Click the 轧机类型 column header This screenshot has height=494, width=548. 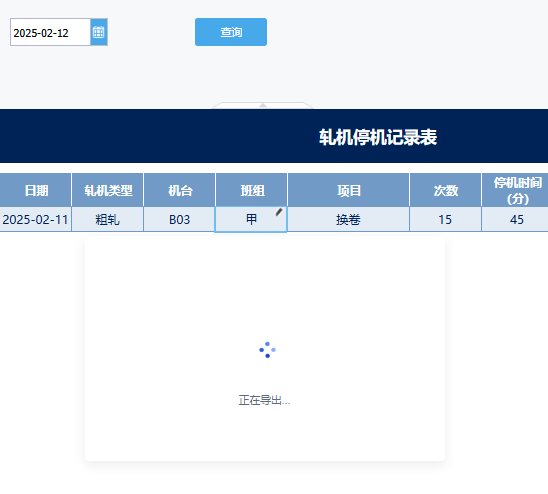(x=108, y=190)
